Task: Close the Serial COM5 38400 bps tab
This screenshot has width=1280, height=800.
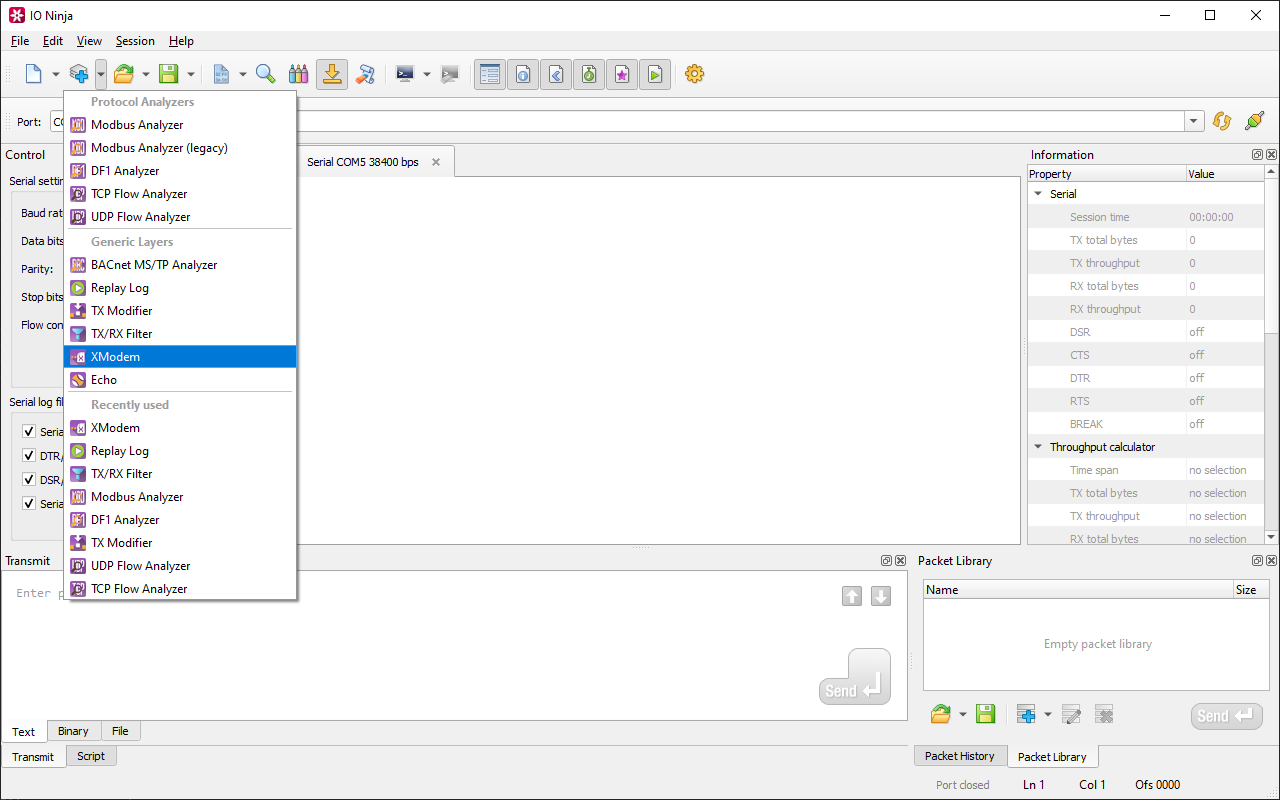Action: click(436, 162)
